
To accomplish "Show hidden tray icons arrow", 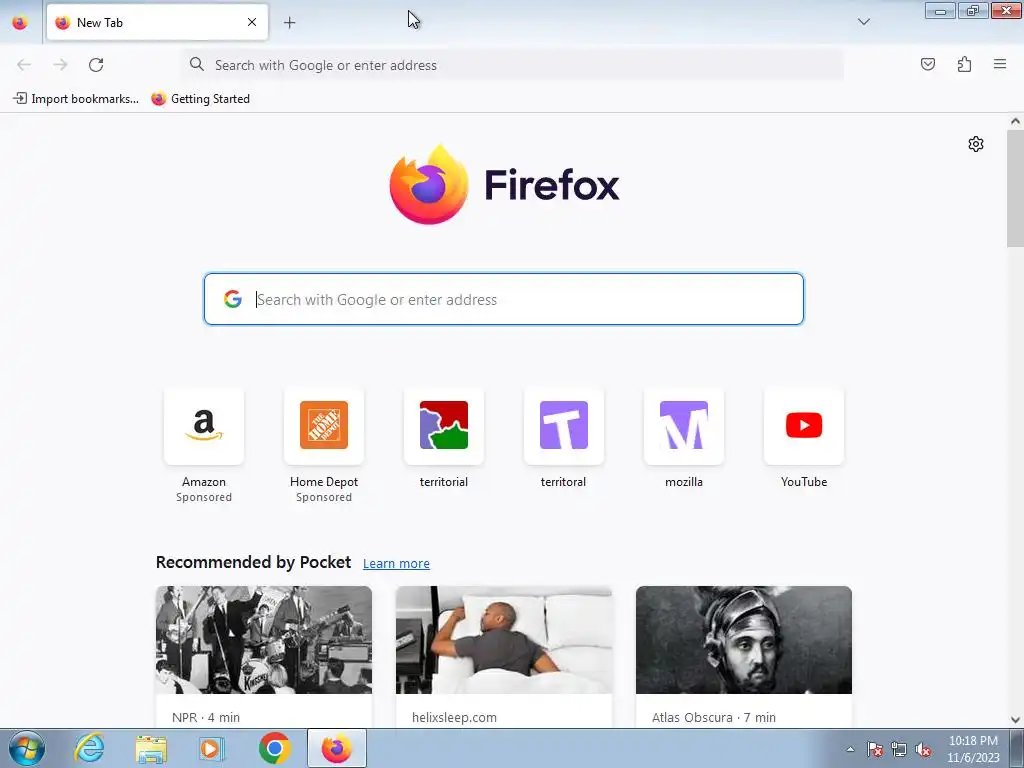I will [x=850, y=749].
